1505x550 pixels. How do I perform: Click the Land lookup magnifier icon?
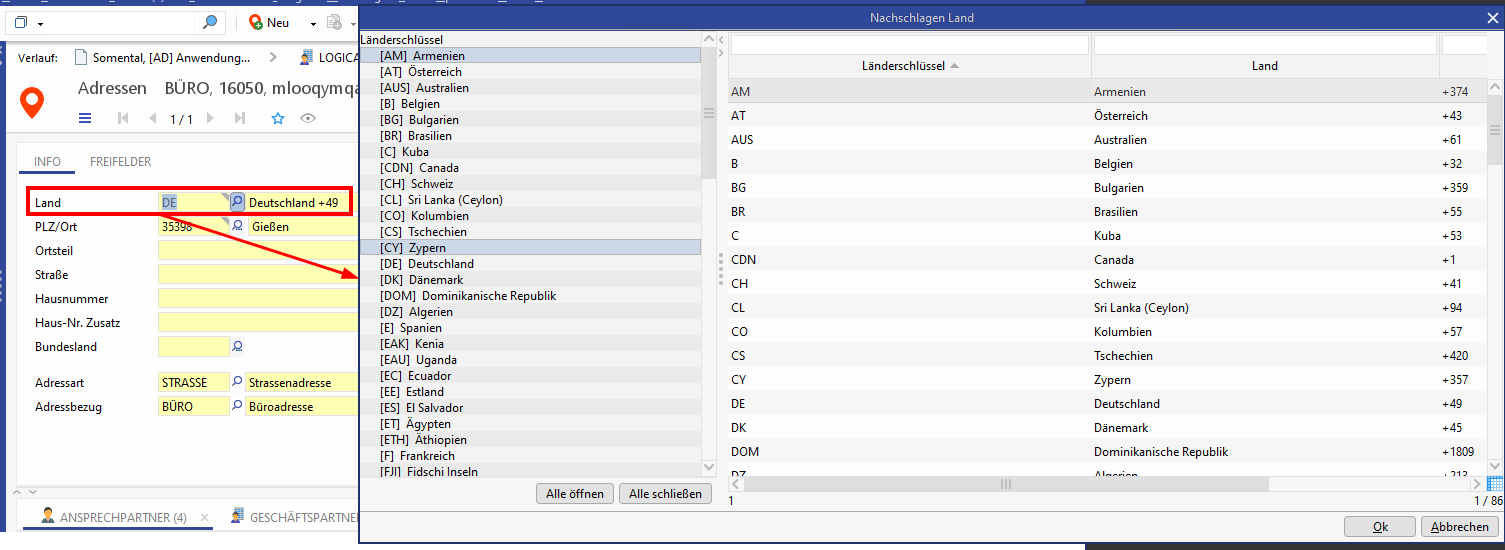(x=237, y=202)
